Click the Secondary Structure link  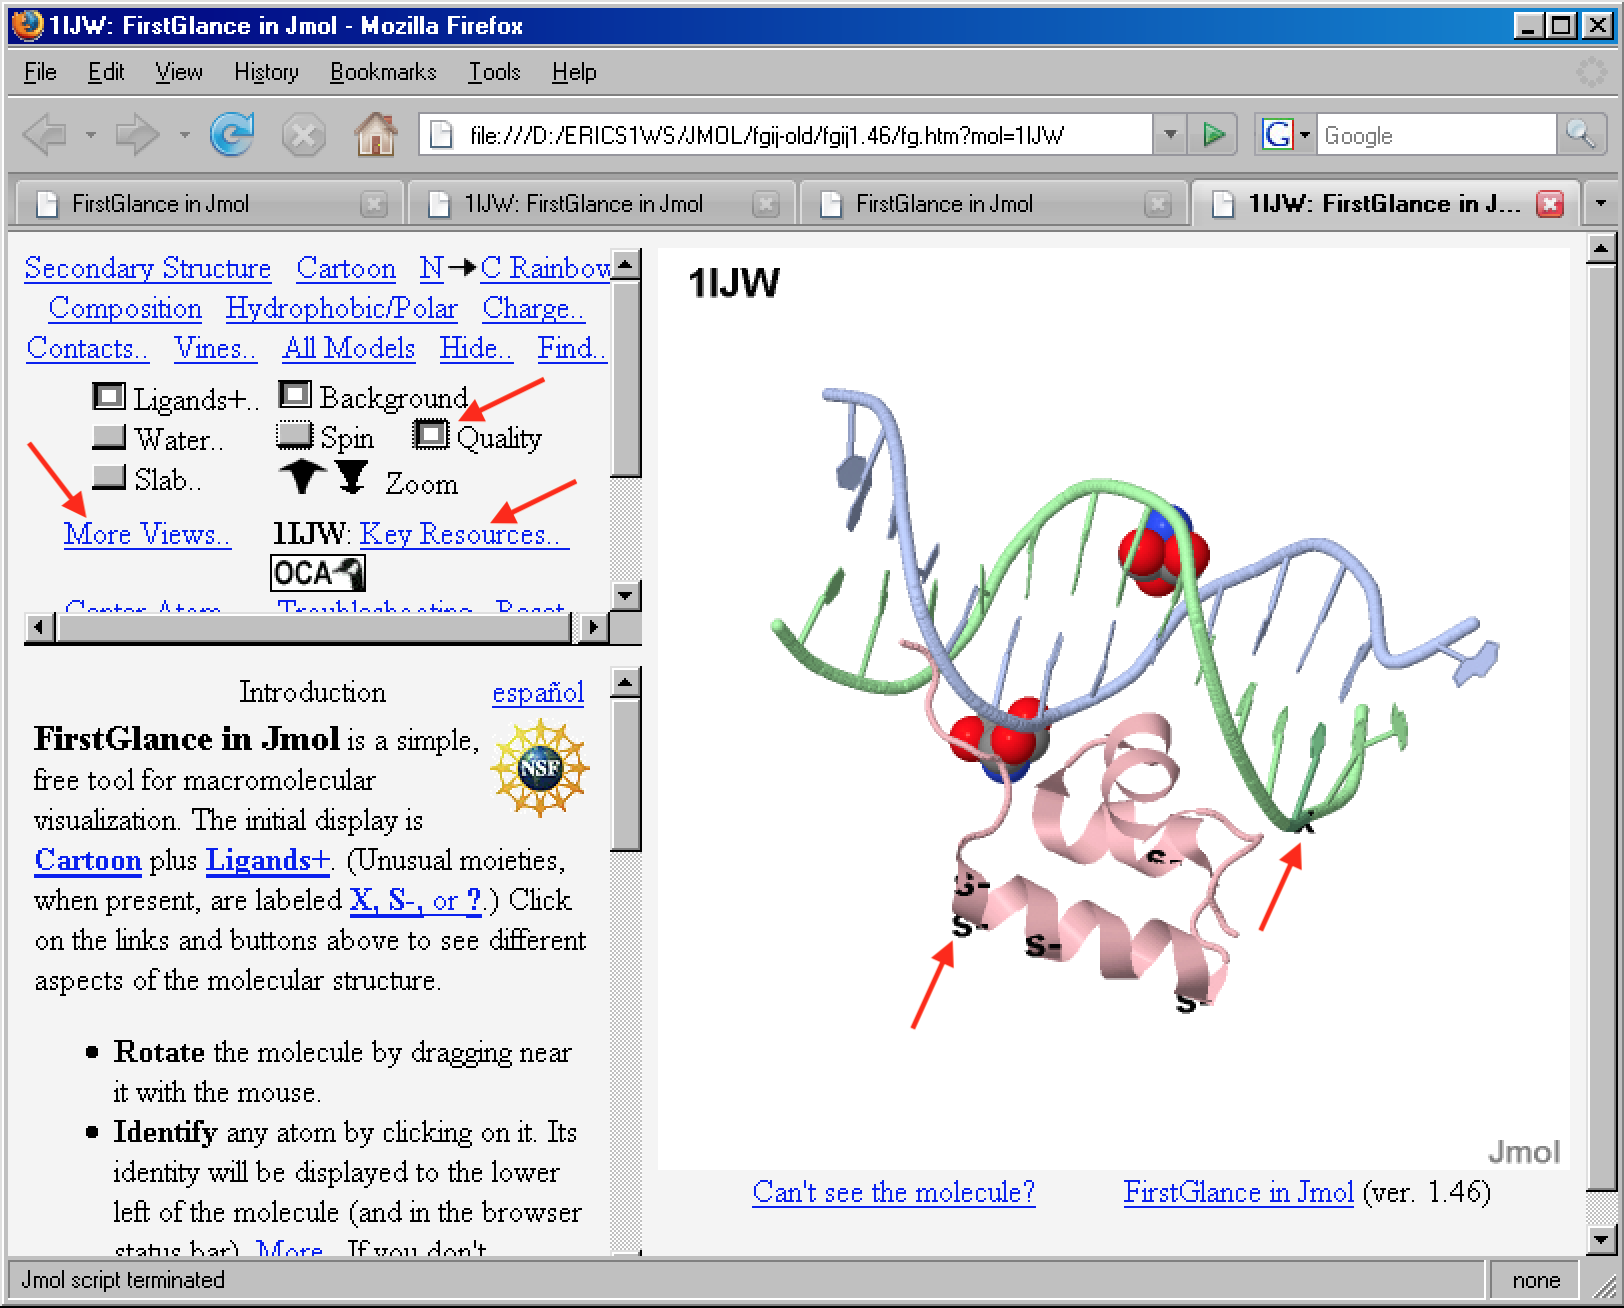(x=148, y=268)
